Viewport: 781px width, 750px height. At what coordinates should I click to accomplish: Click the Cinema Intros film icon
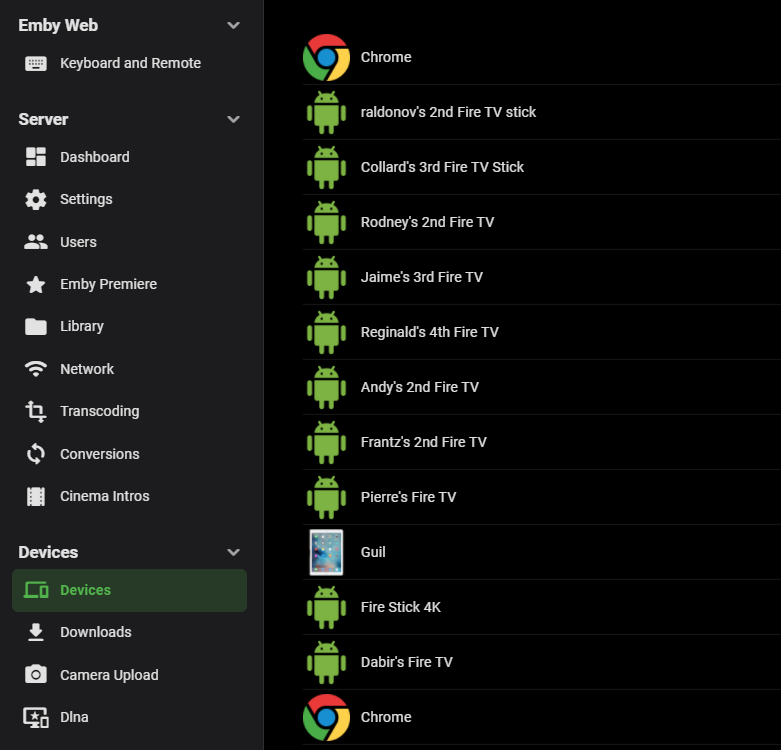click(x=36, y=496)
